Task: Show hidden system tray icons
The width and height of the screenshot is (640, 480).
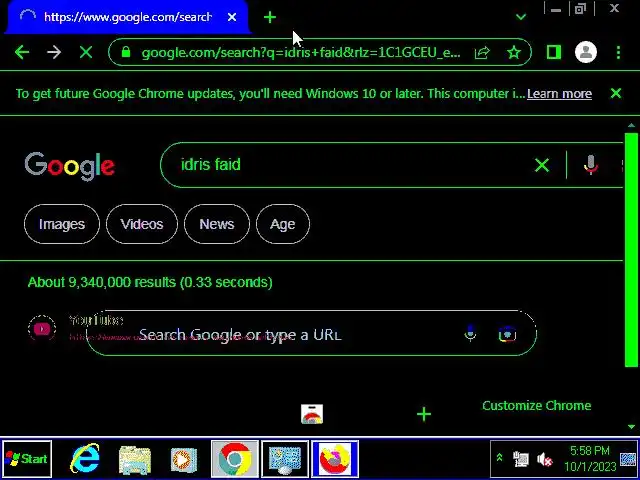Action: (499, 458)
